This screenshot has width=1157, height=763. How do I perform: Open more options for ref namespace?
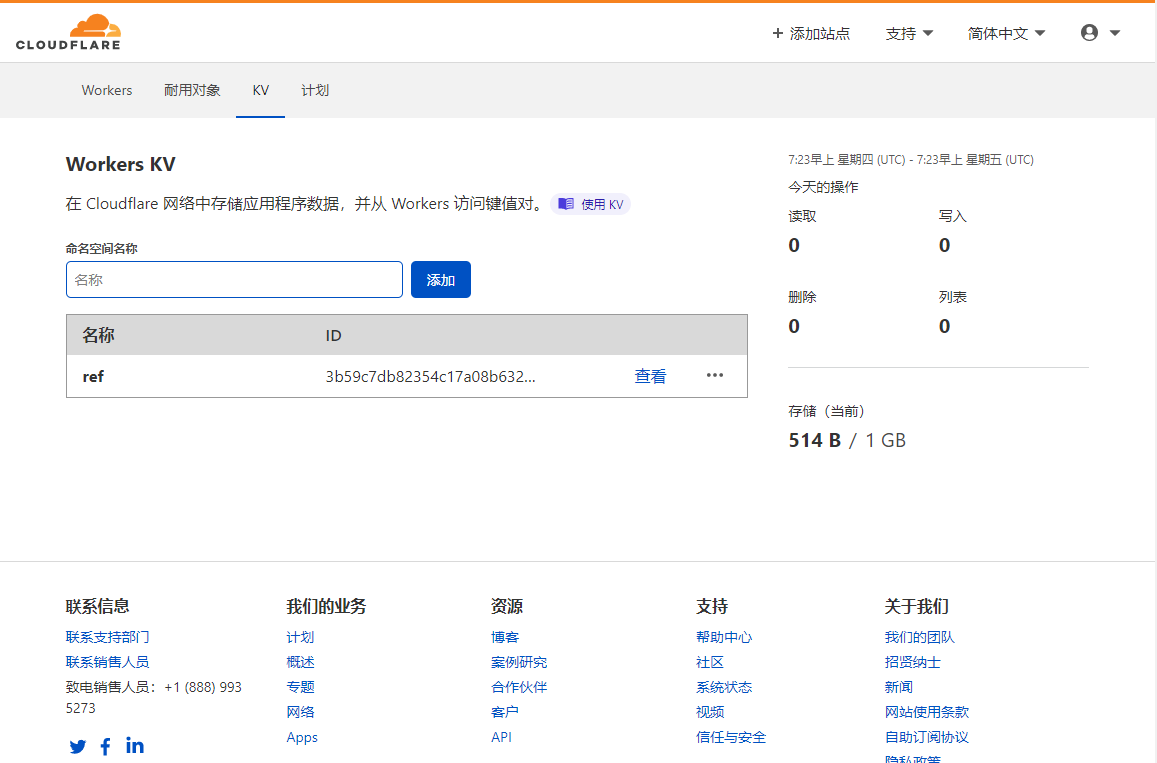click(x=714, y=376)
